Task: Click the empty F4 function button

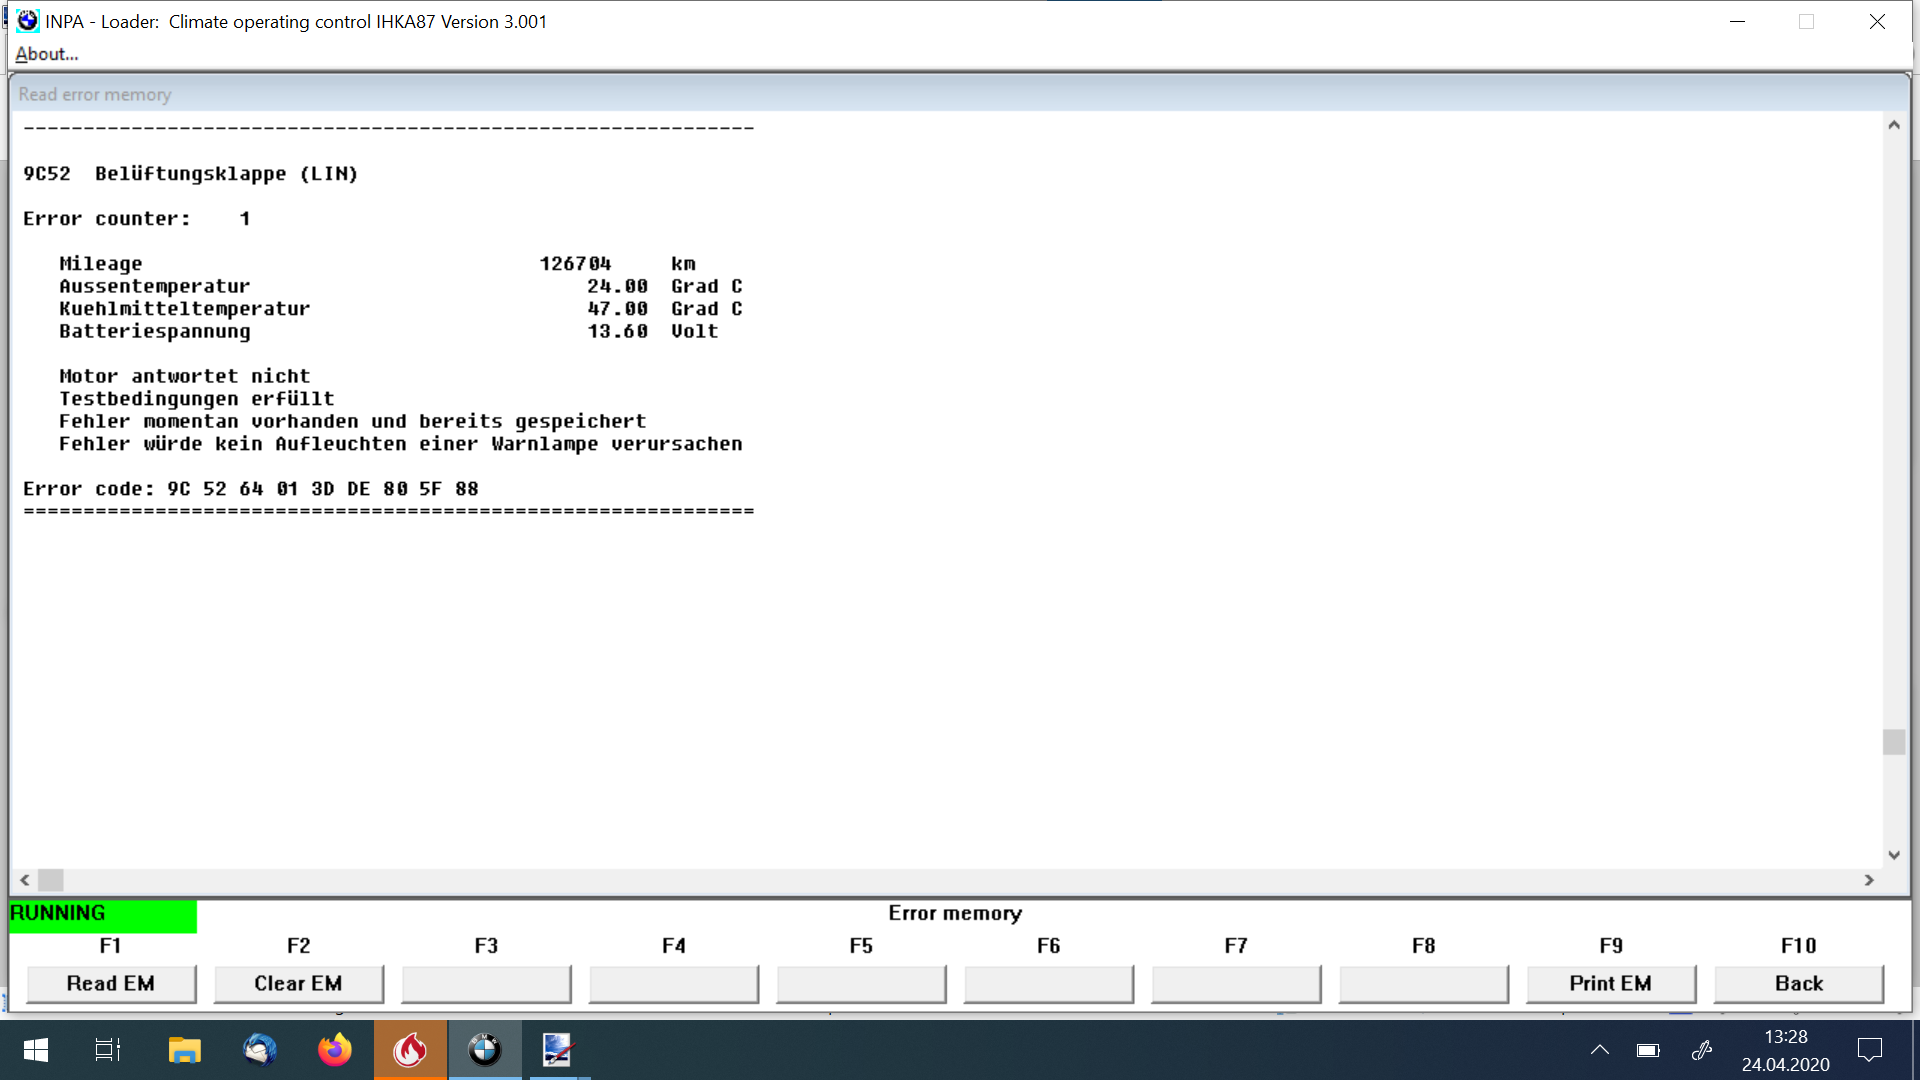Action: pos(674,984)
